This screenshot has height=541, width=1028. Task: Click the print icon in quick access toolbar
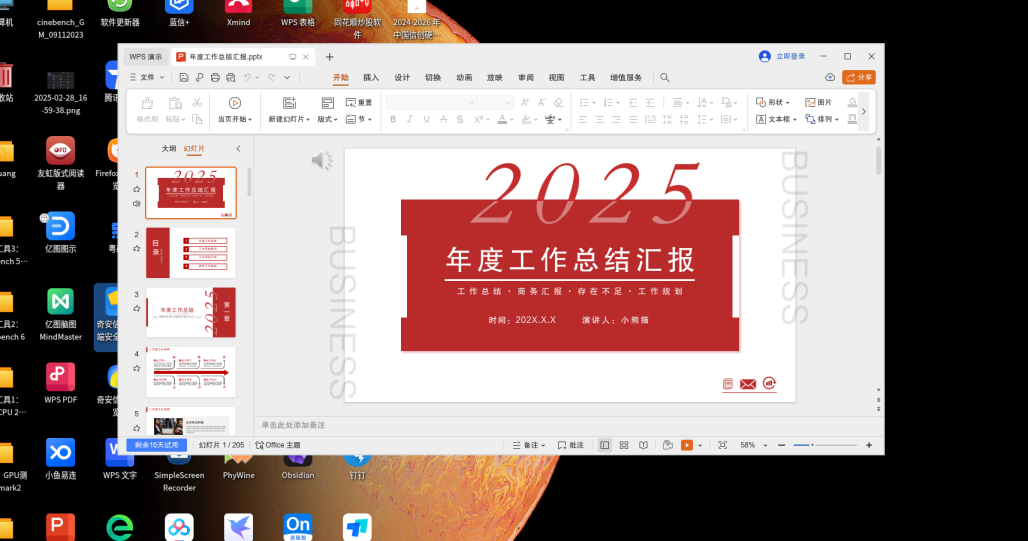tap(215, 77)
